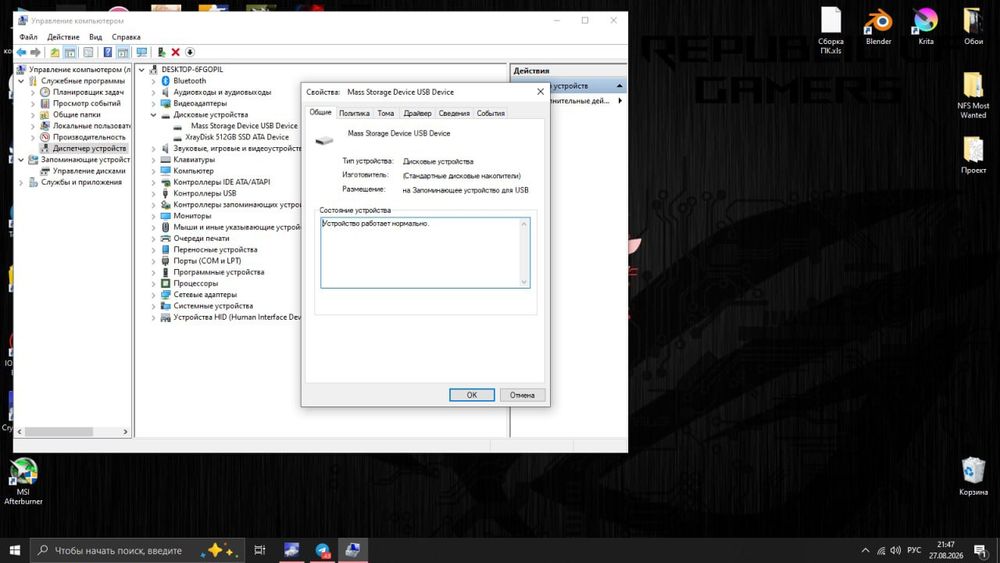This screenshot has width=1000, height=563.
Task: Select the NFS Most Wanted folder
Action: [x=973, y=96]
